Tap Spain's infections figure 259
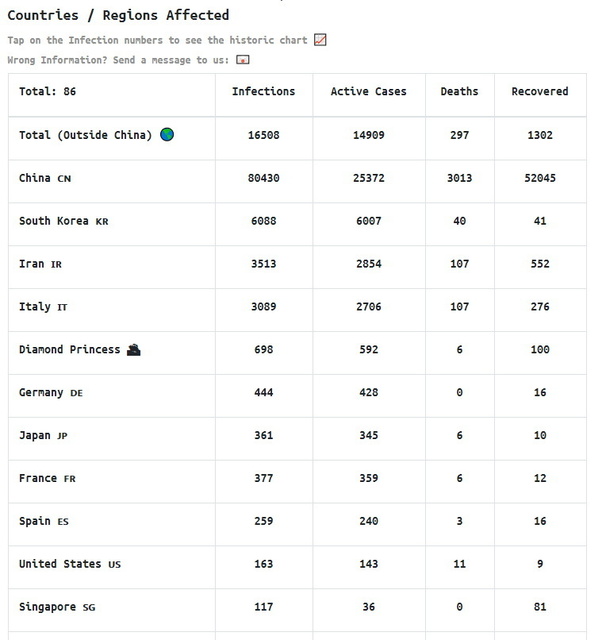 click(264, 521)
